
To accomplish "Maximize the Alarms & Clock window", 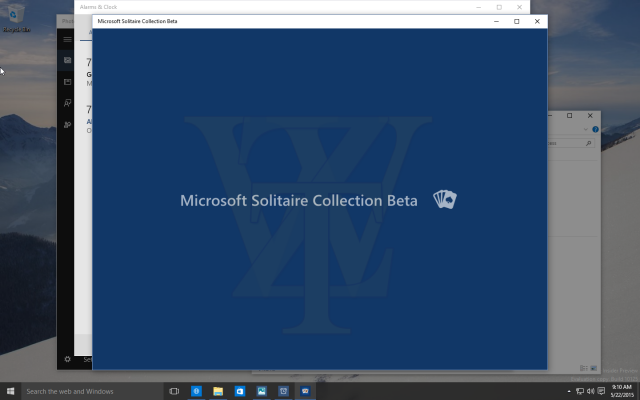I will pyautogui.click(x=499, y=7).
